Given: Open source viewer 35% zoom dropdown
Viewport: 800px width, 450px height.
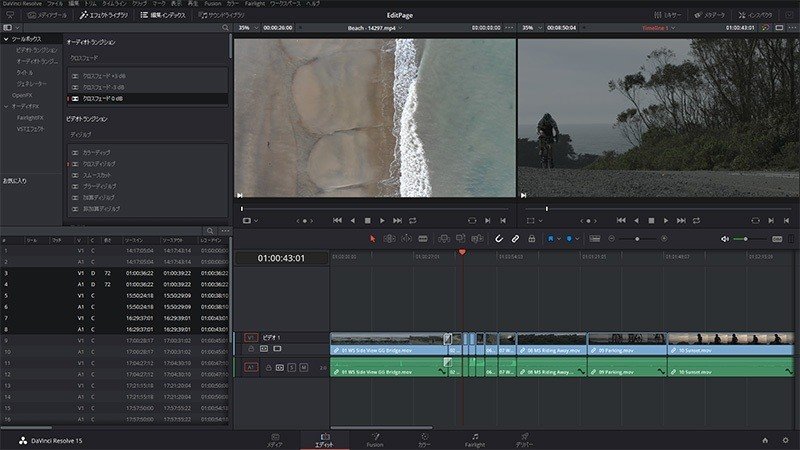Looking at the screenshot, I should click(247, 28).
